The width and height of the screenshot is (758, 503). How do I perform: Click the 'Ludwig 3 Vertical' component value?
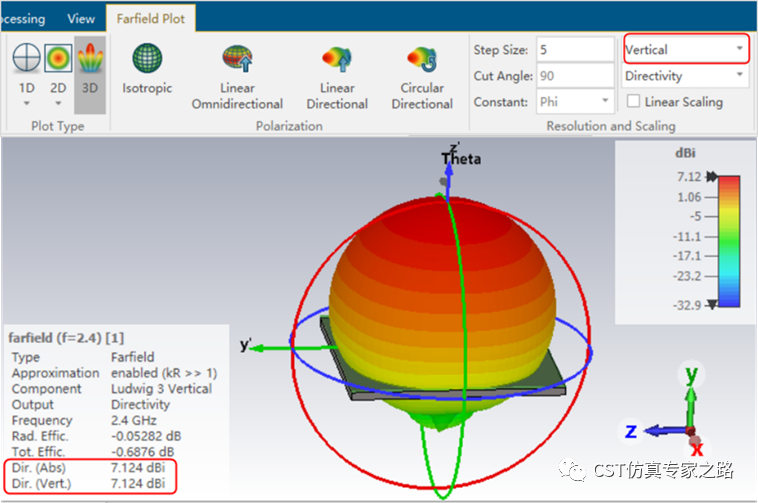pos(161,388)
